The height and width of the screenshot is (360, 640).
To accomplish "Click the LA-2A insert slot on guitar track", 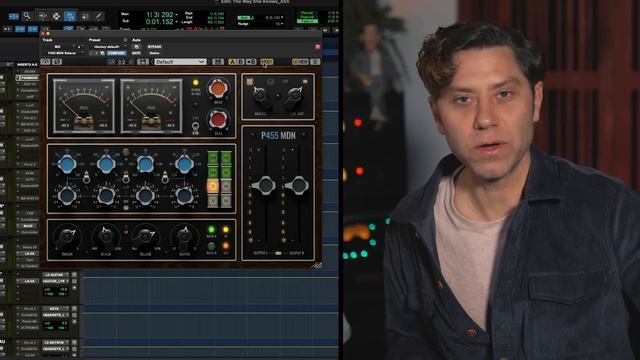I will [29, 281].
